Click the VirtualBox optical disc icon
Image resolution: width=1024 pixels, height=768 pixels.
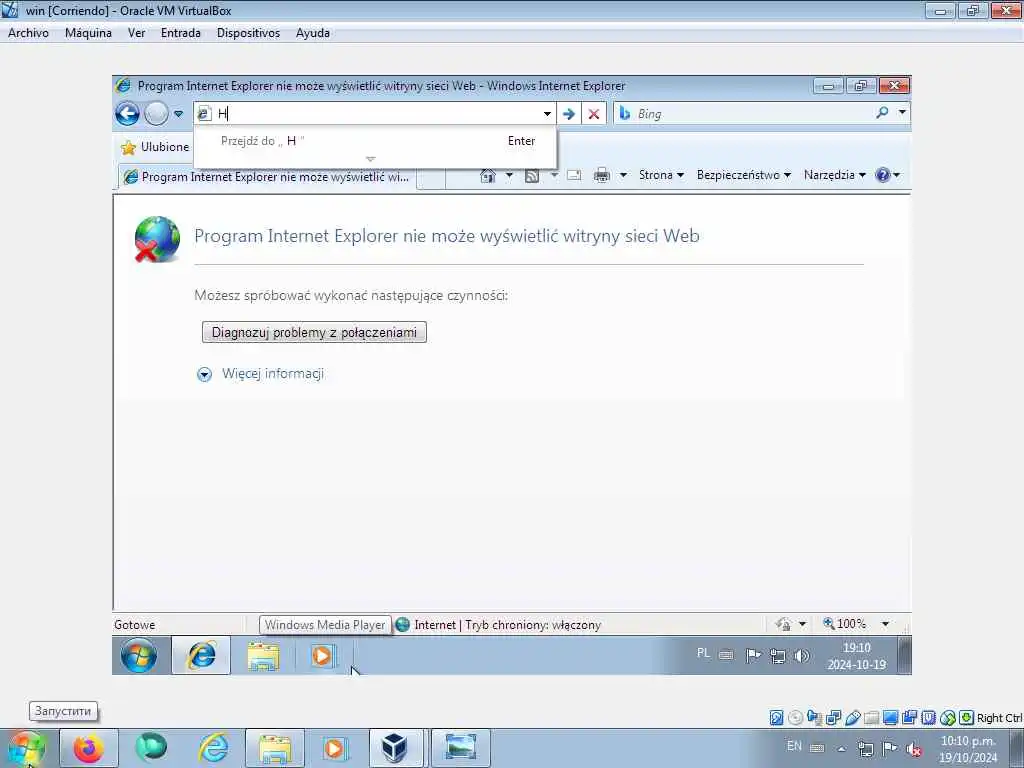point(795,718)
